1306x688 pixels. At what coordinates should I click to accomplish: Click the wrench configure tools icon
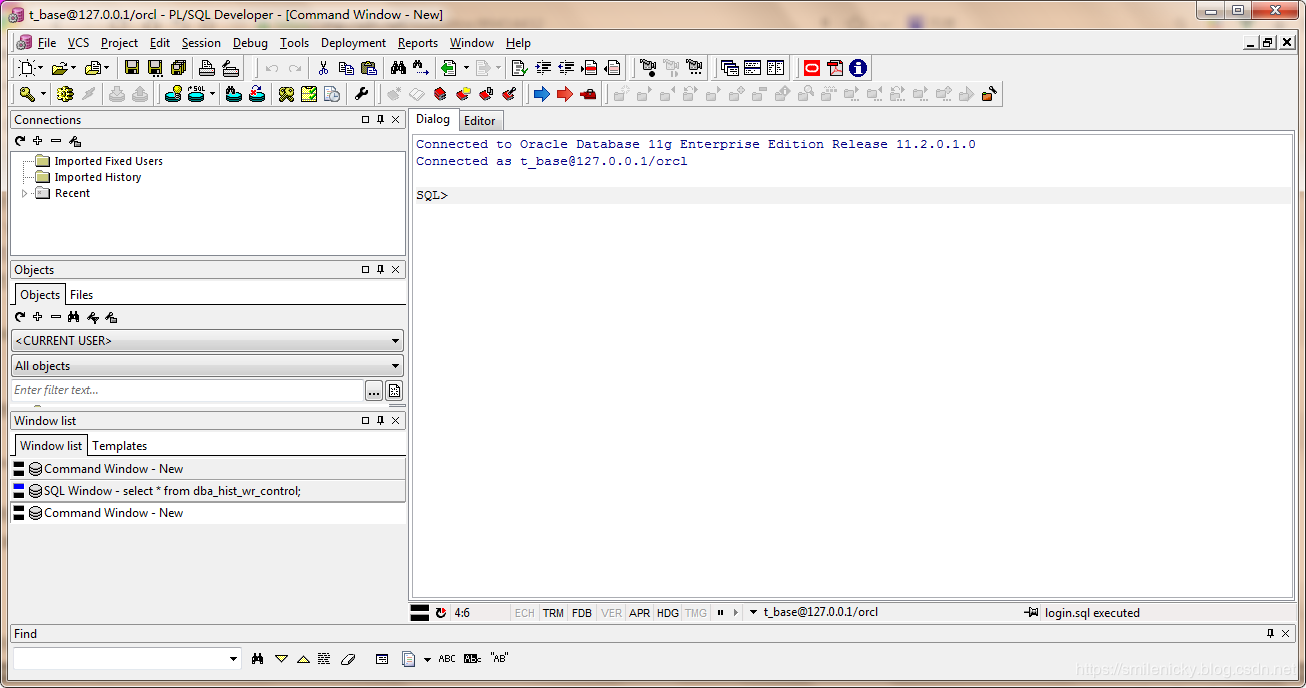pyautogui.click(x=362, y=94)
